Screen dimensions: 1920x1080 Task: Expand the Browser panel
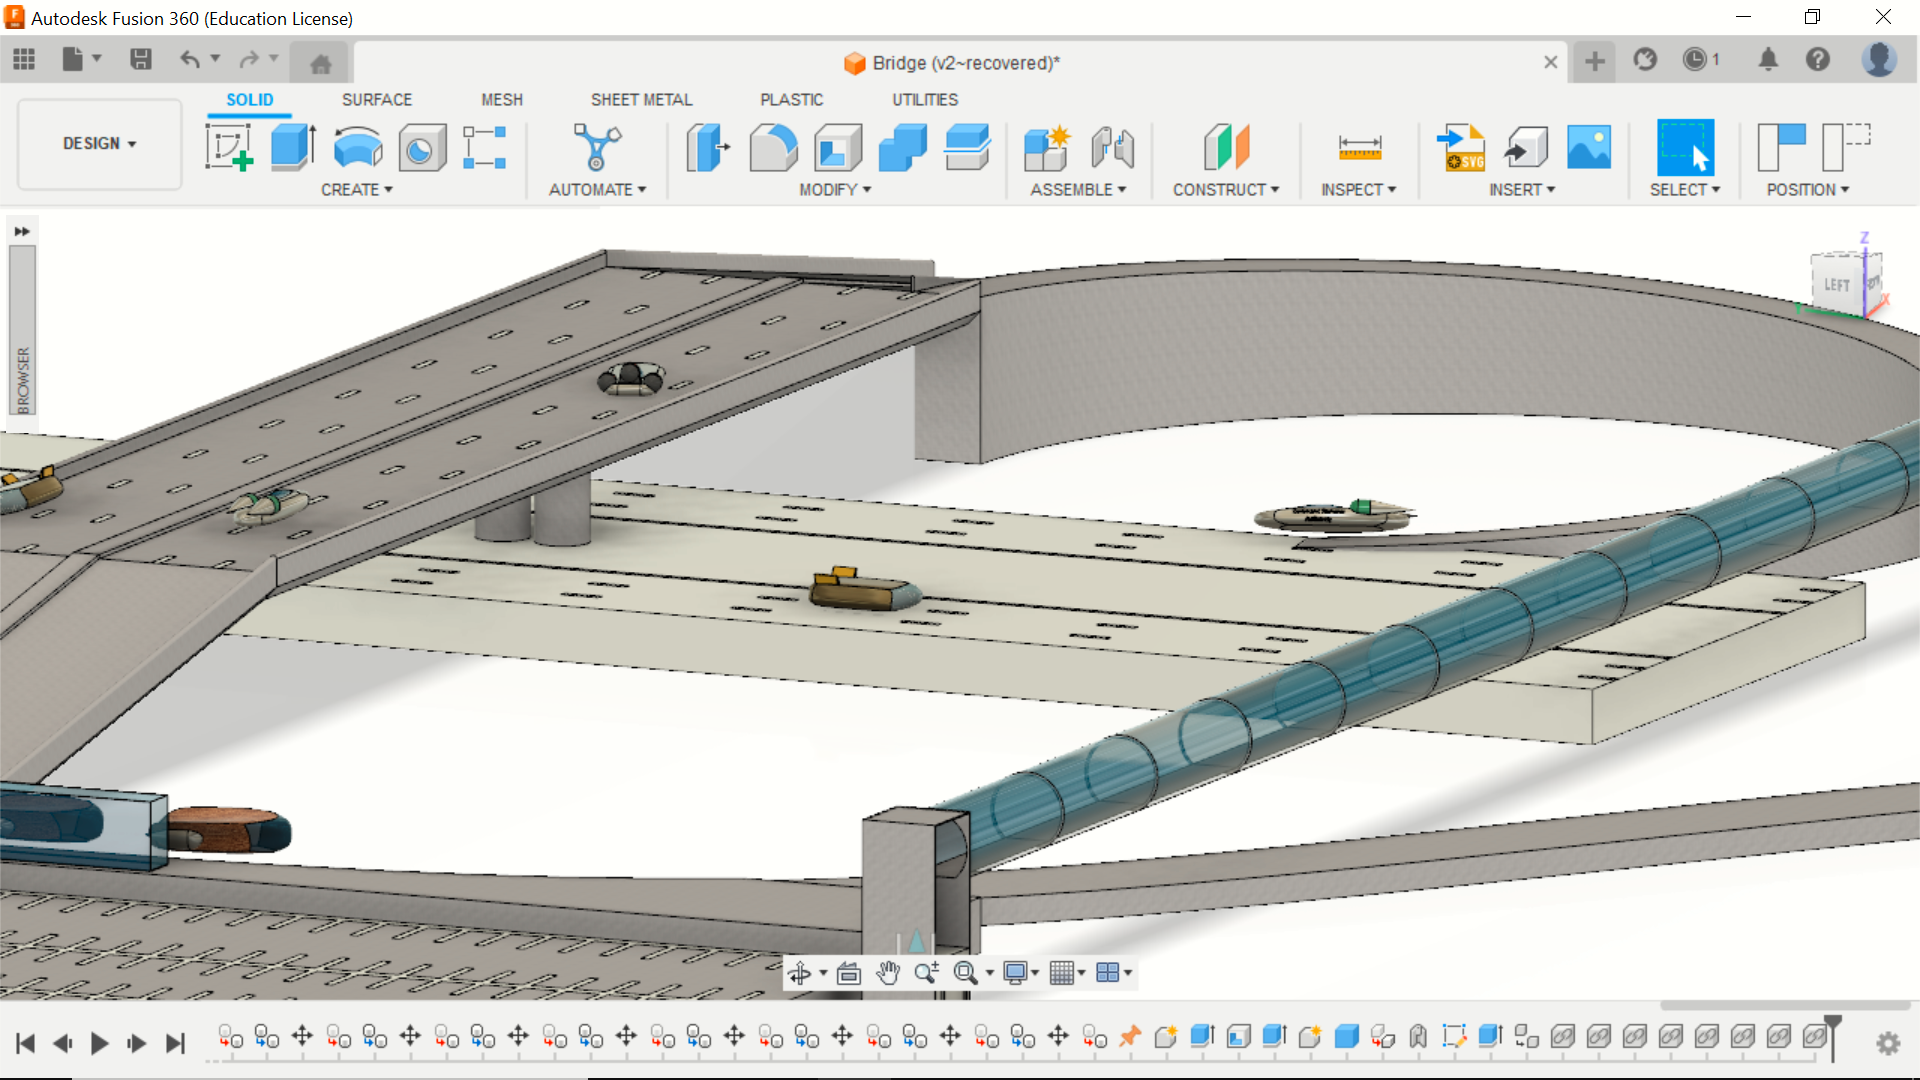[x=22, y=230]
